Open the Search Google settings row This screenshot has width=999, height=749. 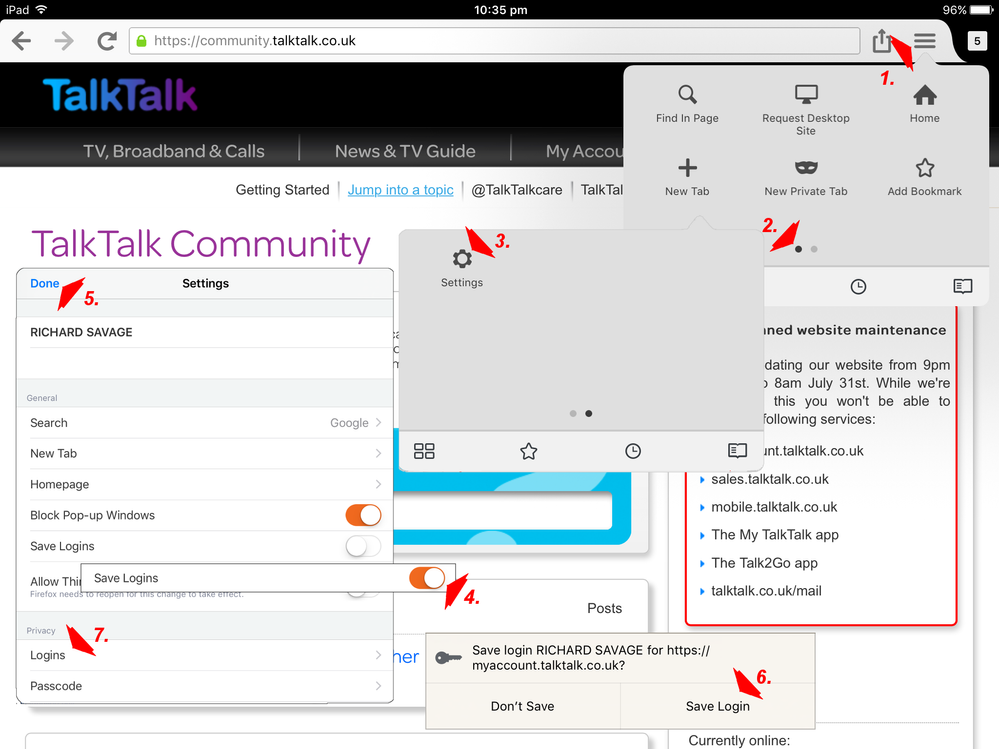click(x=205, y=423)
